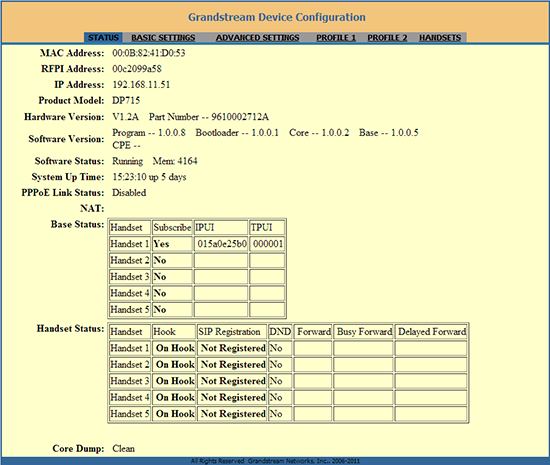Image resolution: width=550 pixels, height=465 pixels.
Task: Select MAC address value 00:0B:82:41:D0:53
Action: 149,53
